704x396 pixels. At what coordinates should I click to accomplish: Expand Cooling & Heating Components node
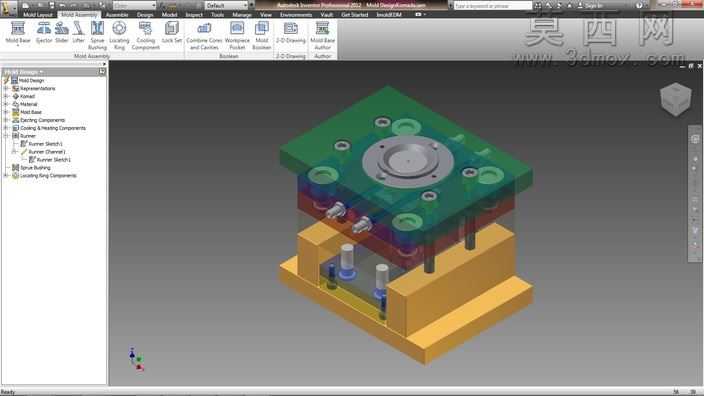point(6,128)
